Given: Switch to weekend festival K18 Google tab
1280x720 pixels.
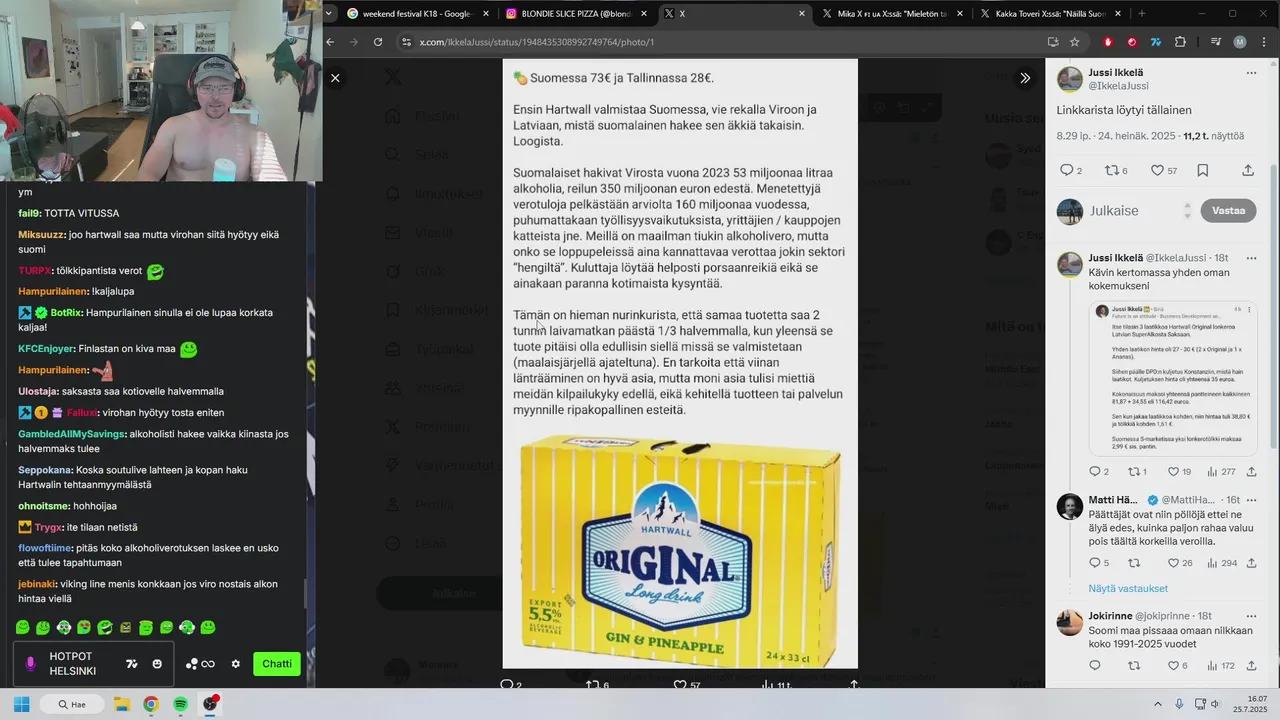Looking at the screenshot, I should (x=417, y=14).
